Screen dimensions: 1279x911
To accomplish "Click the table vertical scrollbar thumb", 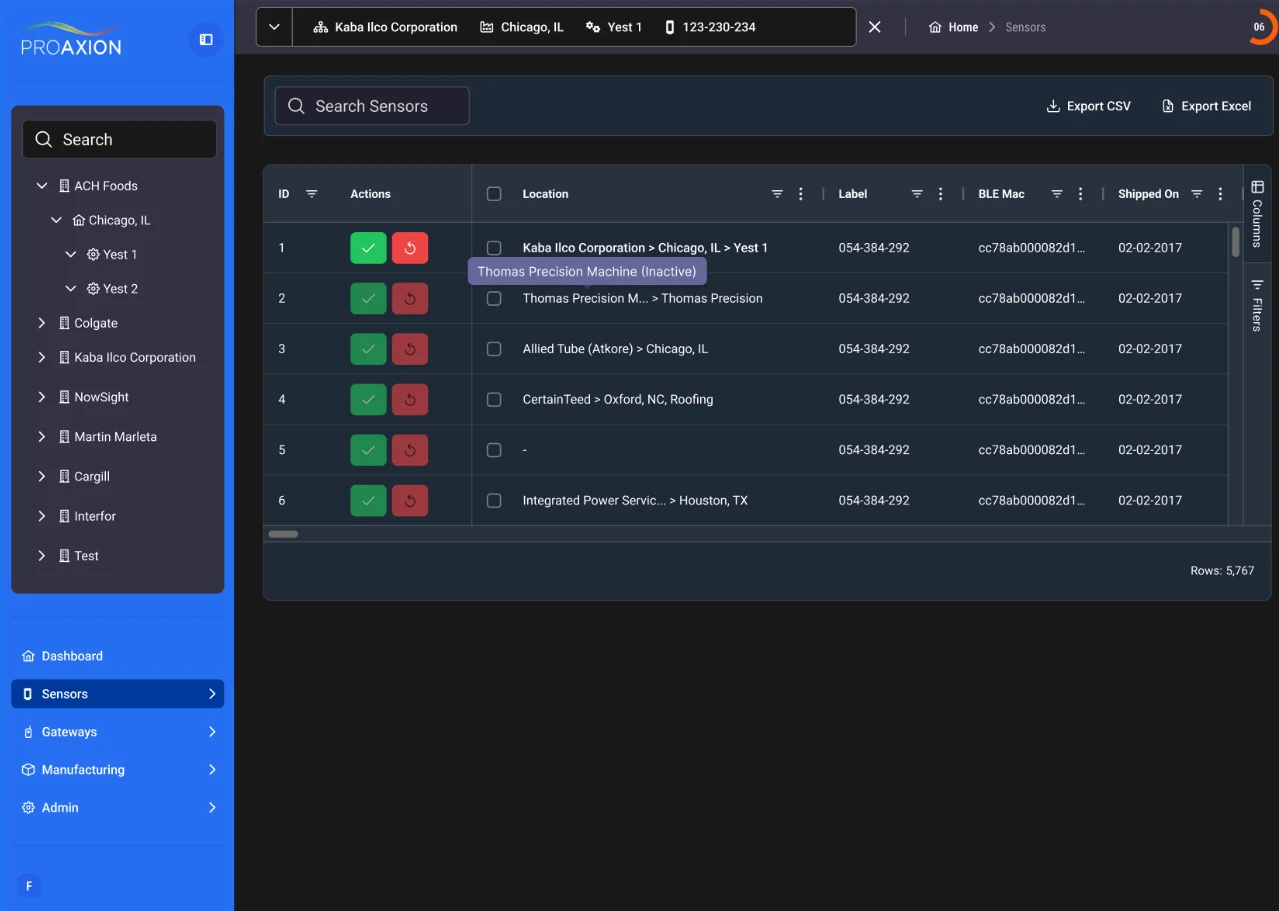I will tap(1235, 242).
